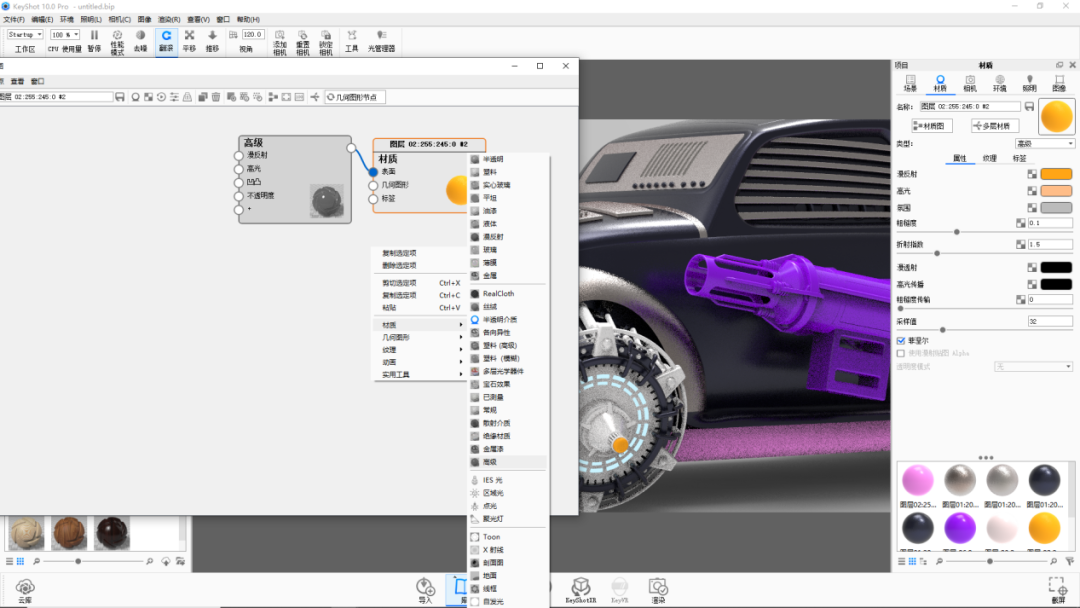The image size is (1080, 608).
Task: Toggle 使用漫射贴图 Alpha checkbox
Action: pyautogui.click(x=900, y=353)
